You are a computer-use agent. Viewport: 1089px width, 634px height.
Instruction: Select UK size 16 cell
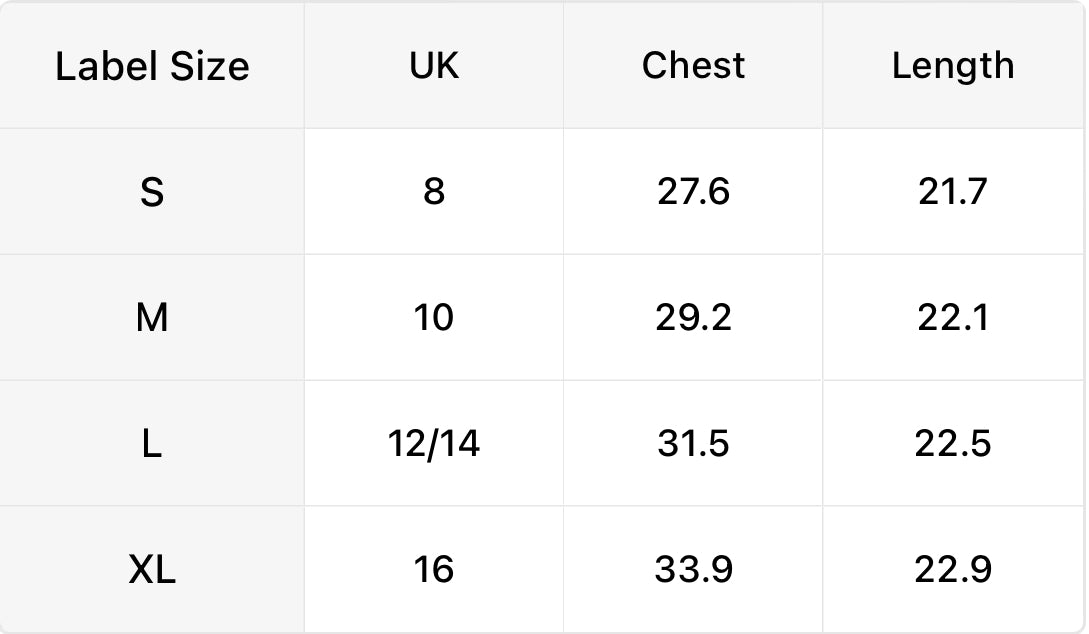tap(433, 569)
